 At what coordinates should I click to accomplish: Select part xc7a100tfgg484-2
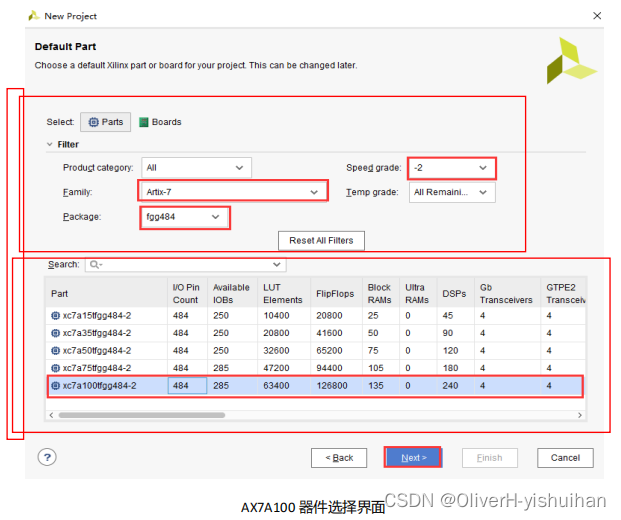[315, 386]
